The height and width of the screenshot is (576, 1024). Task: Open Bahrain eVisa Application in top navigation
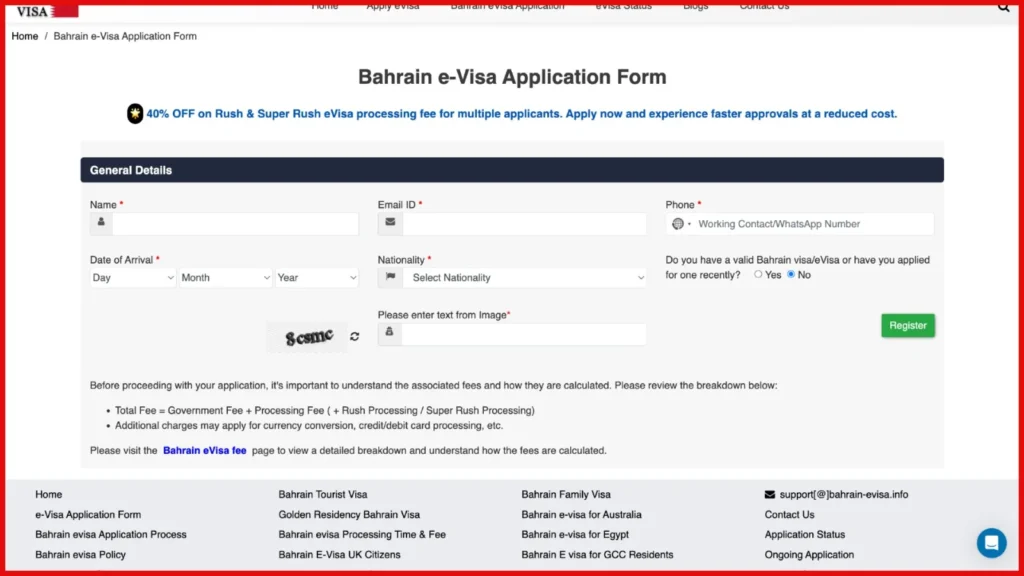click(x=507, y=6)
